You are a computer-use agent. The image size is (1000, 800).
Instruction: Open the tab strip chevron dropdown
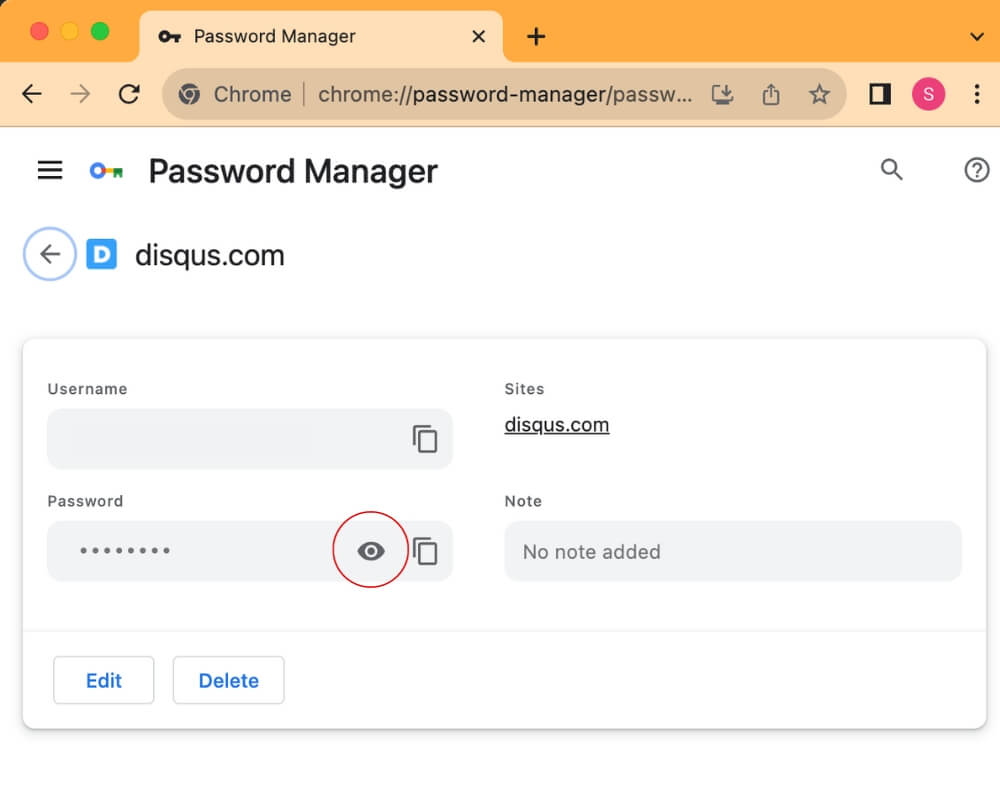974,36
